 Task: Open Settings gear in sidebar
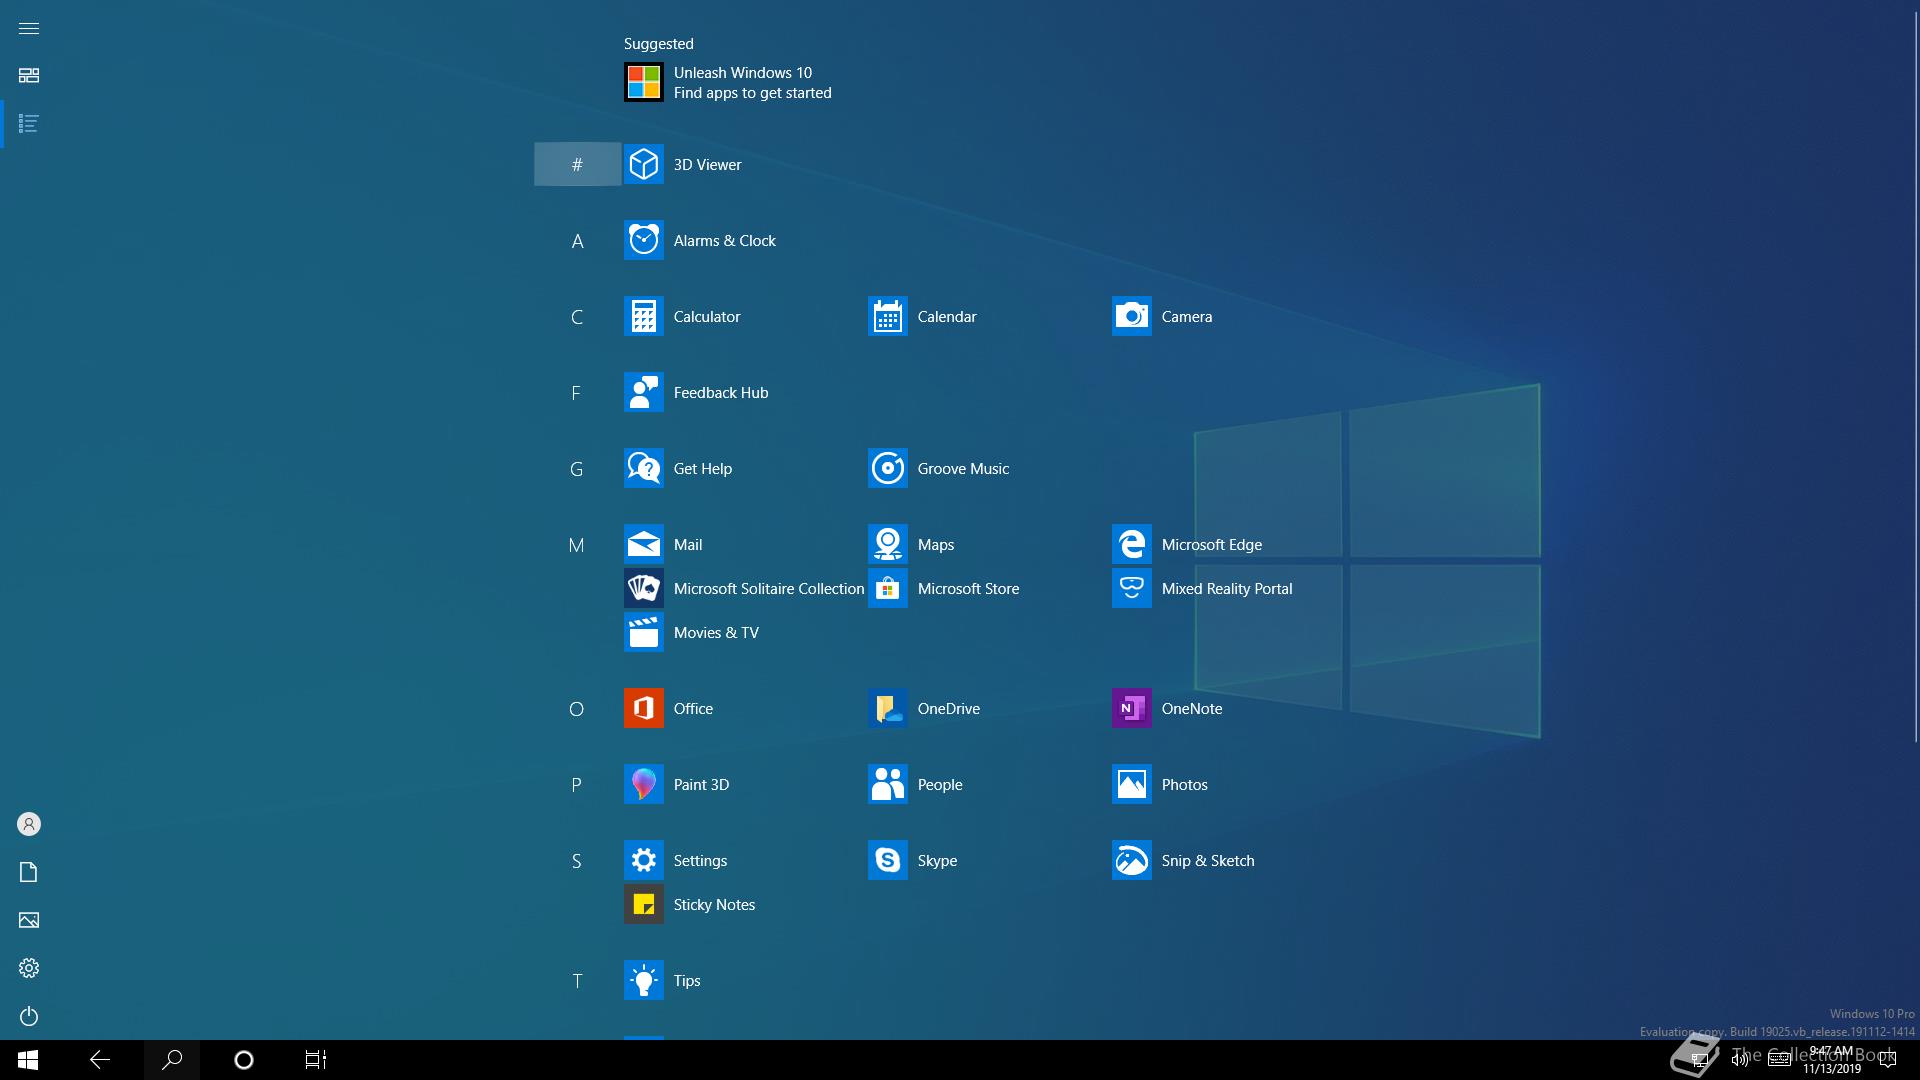[x=29, y=968]
